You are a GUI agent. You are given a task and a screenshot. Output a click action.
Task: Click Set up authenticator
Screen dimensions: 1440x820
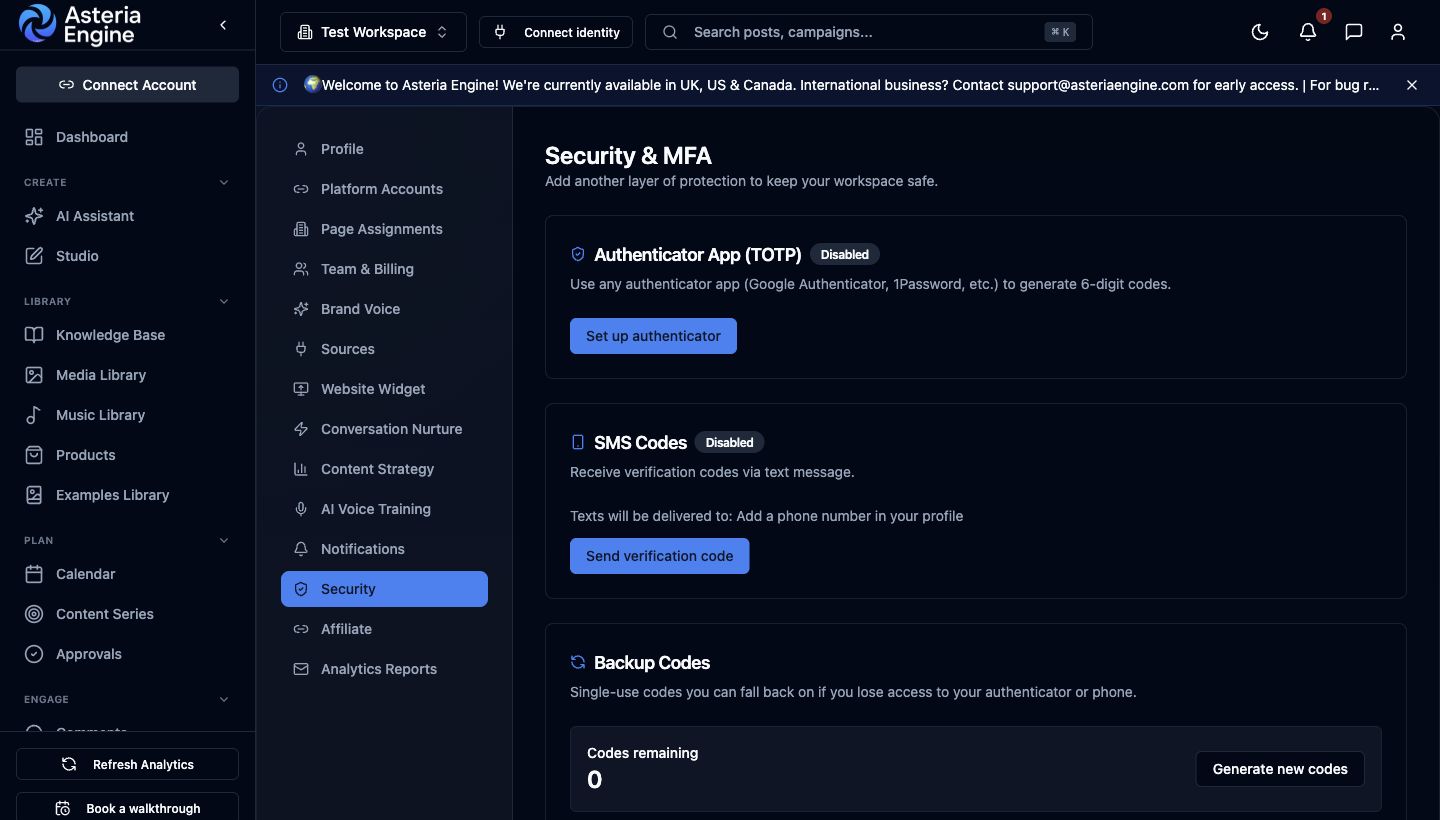tap(653, 336)
